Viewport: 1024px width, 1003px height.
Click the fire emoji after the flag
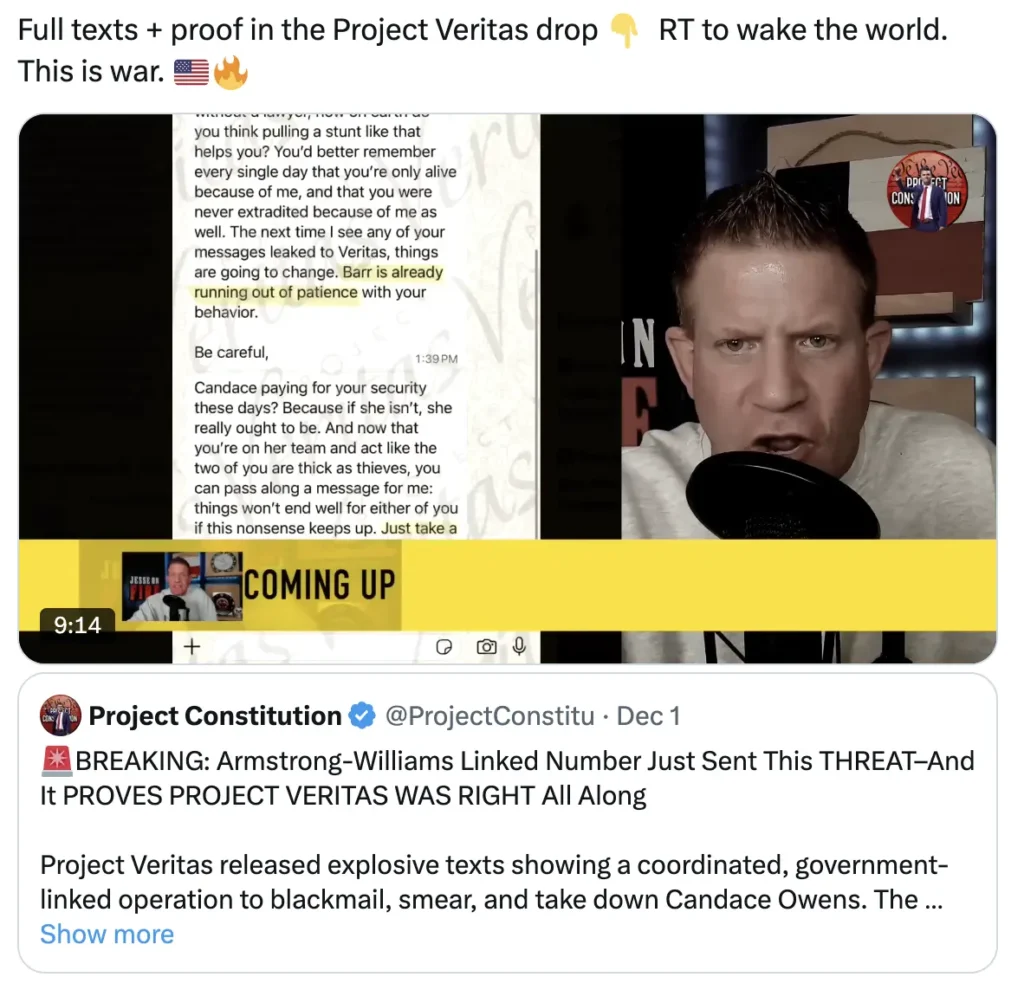click(x=231, y=72)
